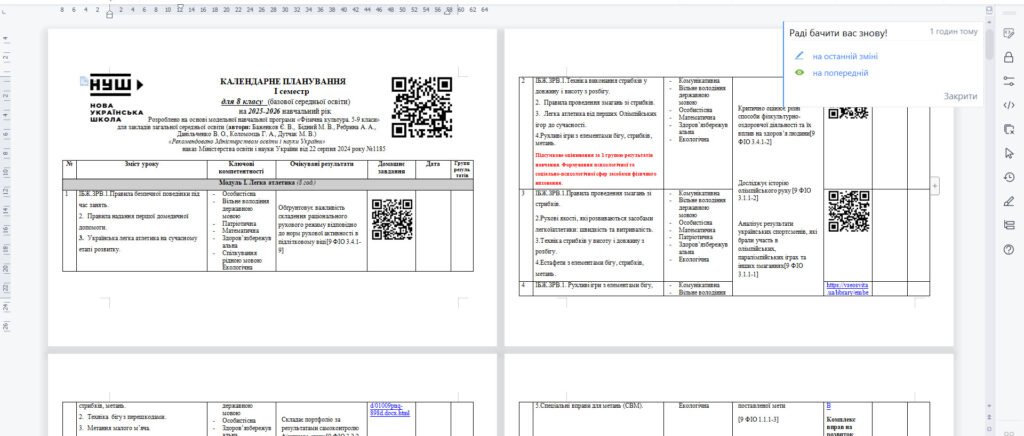Open the settings sliders icon in sidebar
Viewport: 1024px width, 436px height.
[1009, 81]
